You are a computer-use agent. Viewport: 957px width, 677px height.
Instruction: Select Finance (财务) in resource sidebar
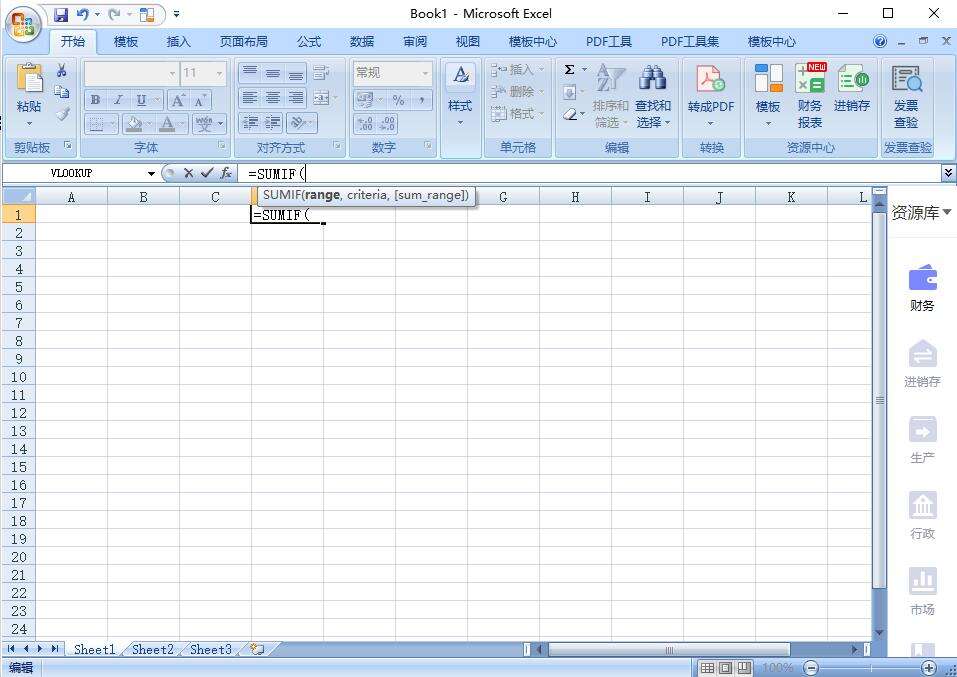pos(922,288)
